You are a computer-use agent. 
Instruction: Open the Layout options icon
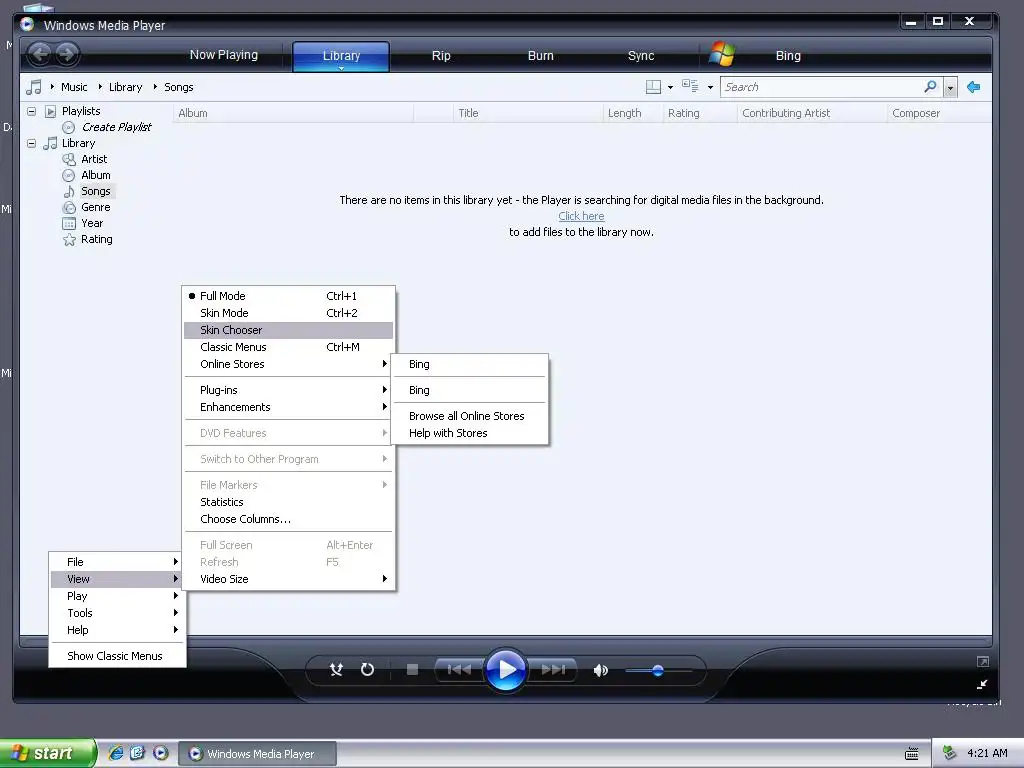653,87
